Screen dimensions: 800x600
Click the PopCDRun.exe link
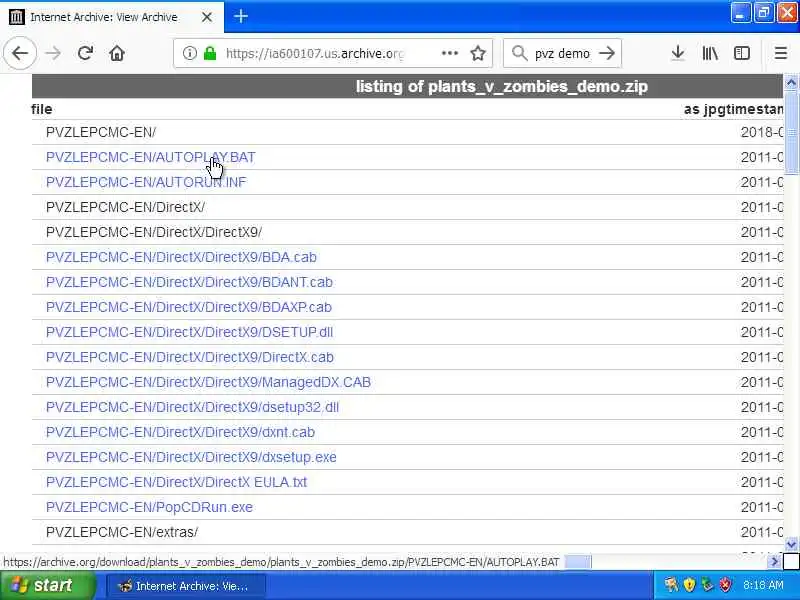pos(149,507)
